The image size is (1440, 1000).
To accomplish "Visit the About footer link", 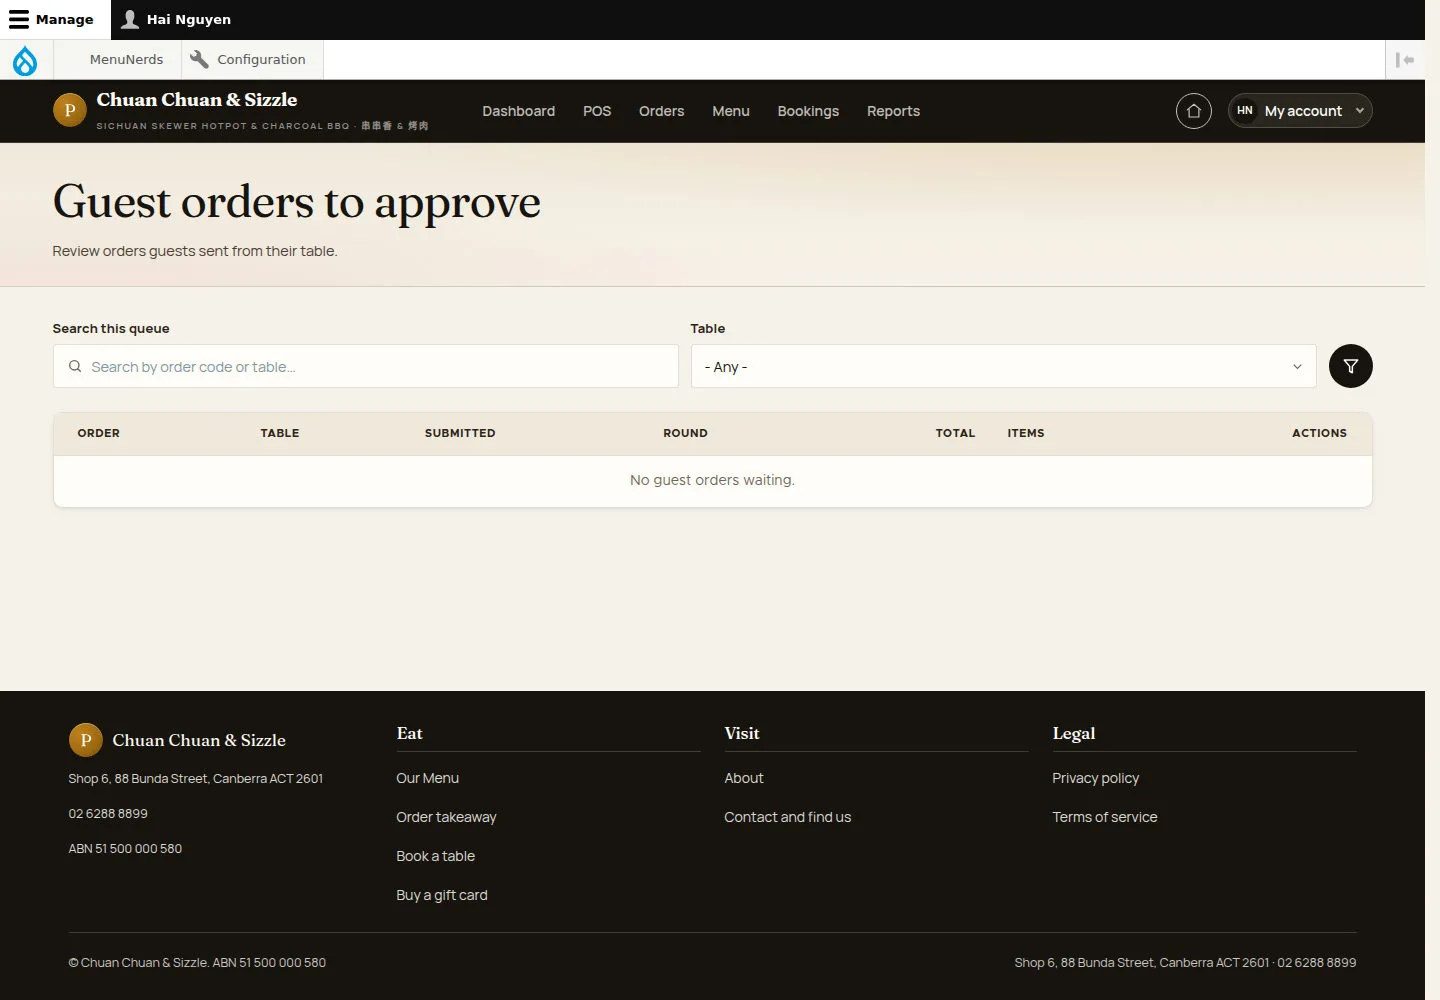I will 743,778.
